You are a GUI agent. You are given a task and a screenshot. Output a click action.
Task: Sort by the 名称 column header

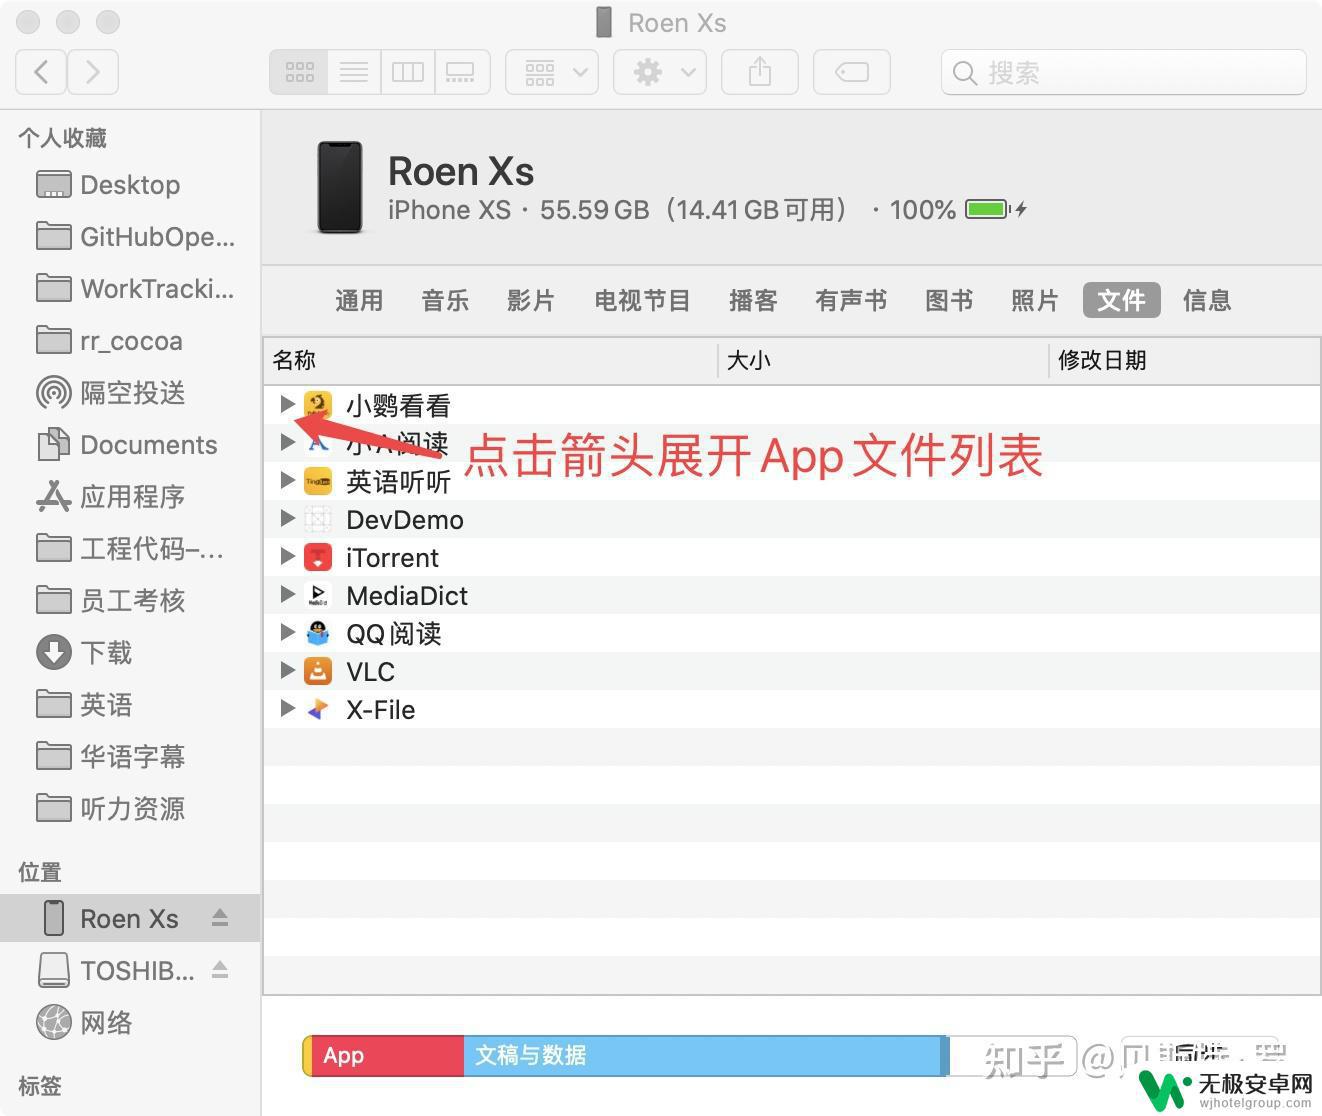(490, 361)
